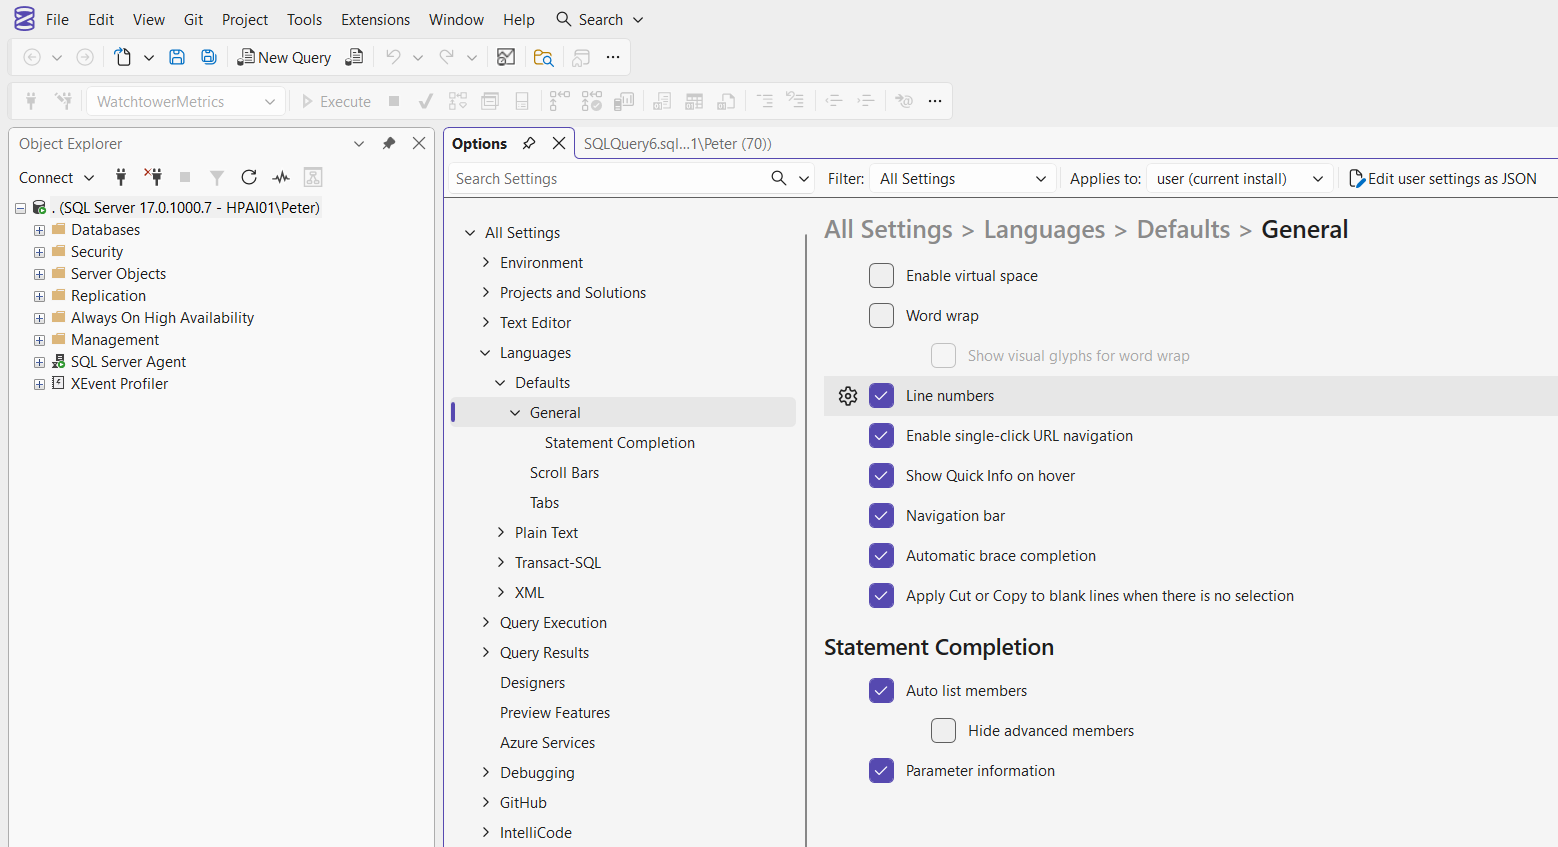1558x847 pixels.
Task: Uncheck the Navigation bar option
Action: 881,516
